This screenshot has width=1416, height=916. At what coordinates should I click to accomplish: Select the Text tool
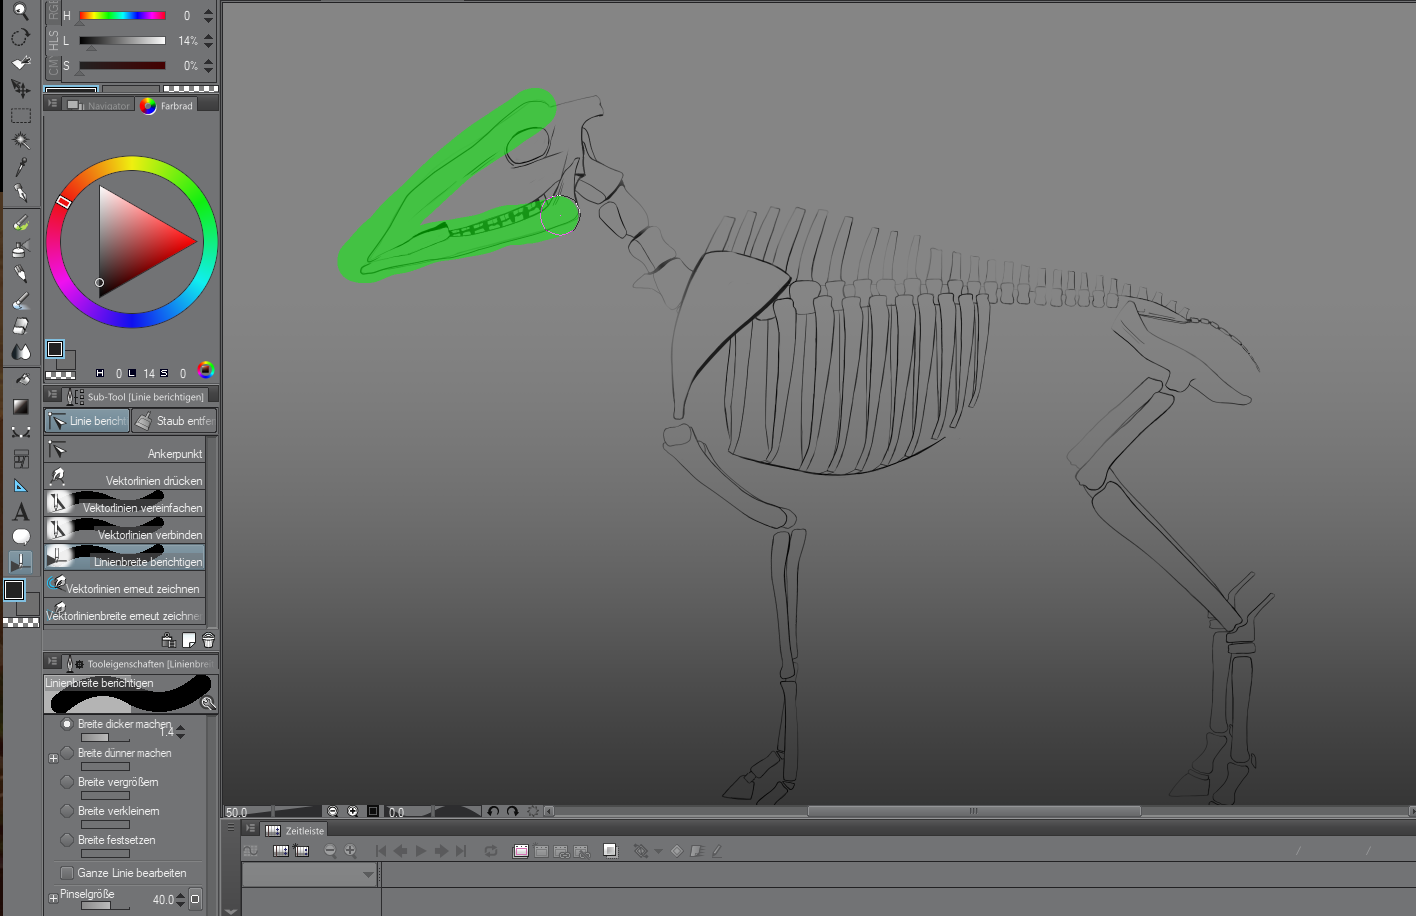(x=20, y=512)
